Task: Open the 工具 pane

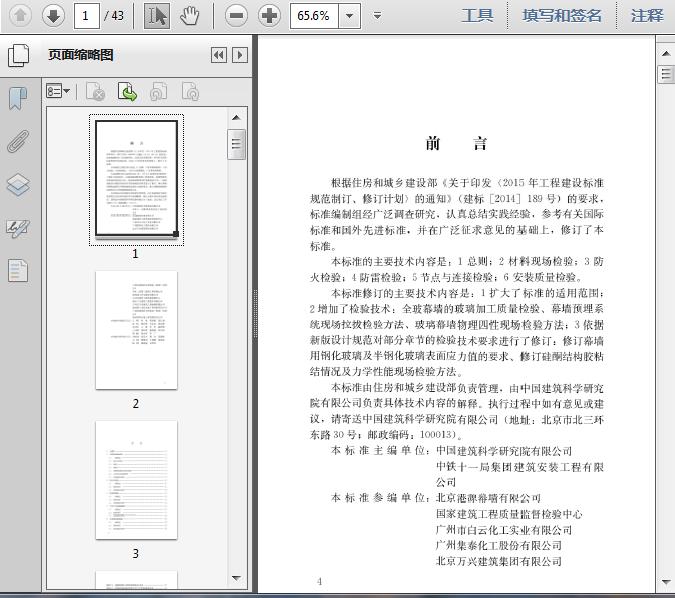Action: coord(477,15)
